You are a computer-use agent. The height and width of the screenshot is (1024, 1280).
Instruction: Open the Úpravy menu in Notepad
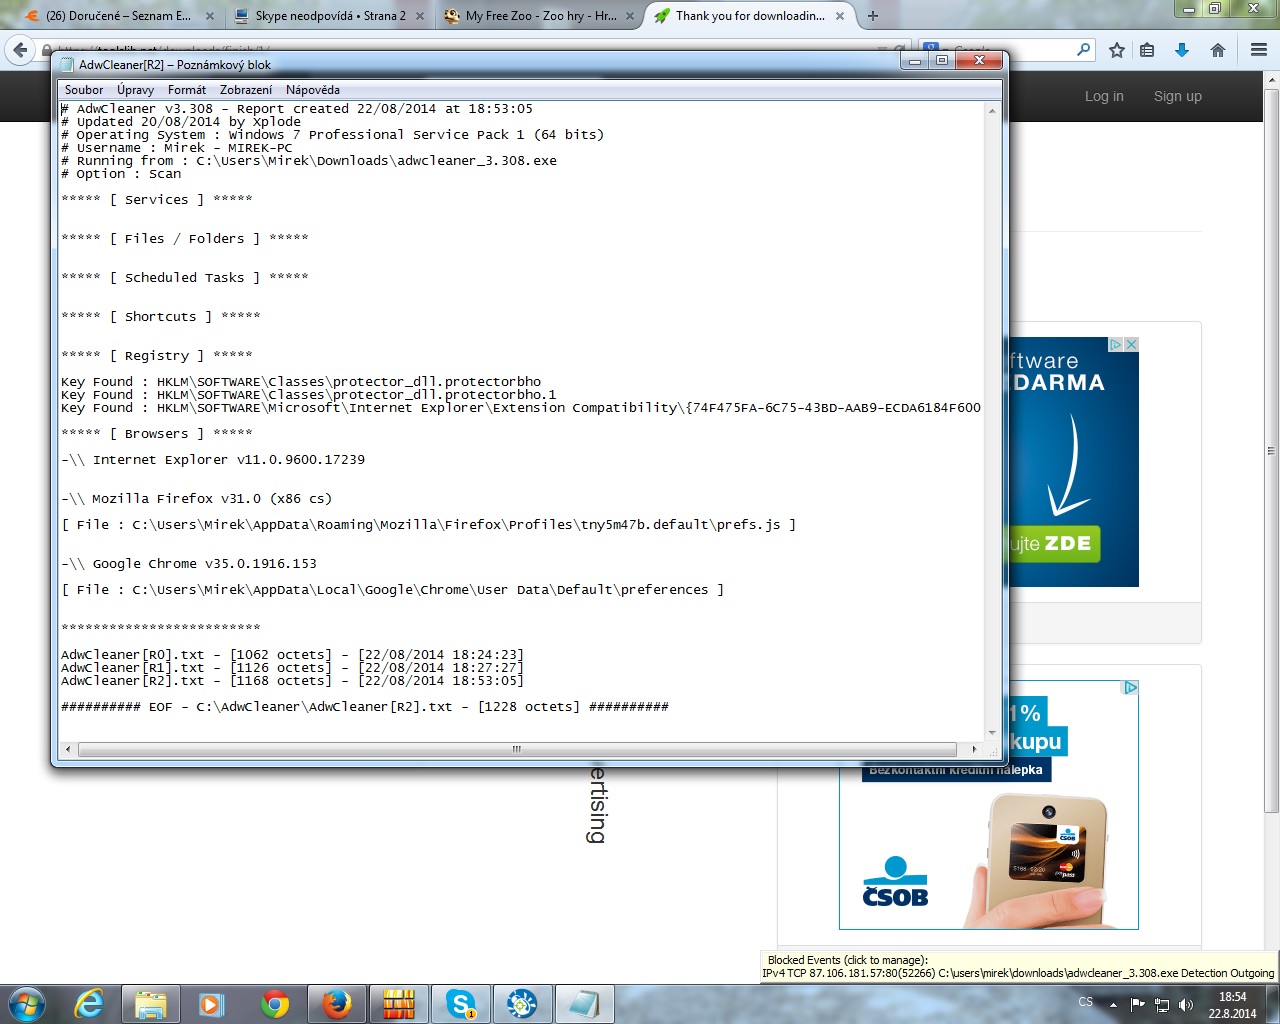(135, 90)
